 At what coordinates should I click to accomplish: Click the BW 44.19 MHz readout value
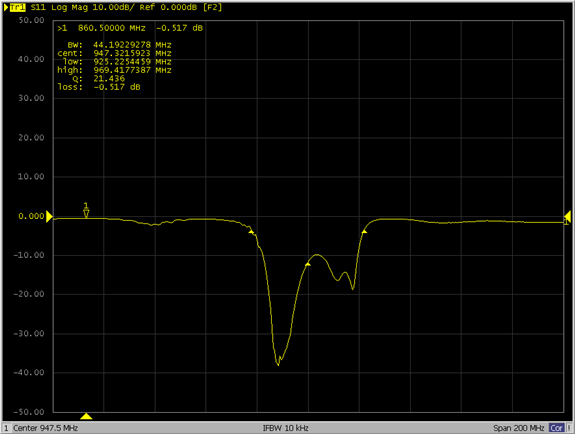point(132,45)
